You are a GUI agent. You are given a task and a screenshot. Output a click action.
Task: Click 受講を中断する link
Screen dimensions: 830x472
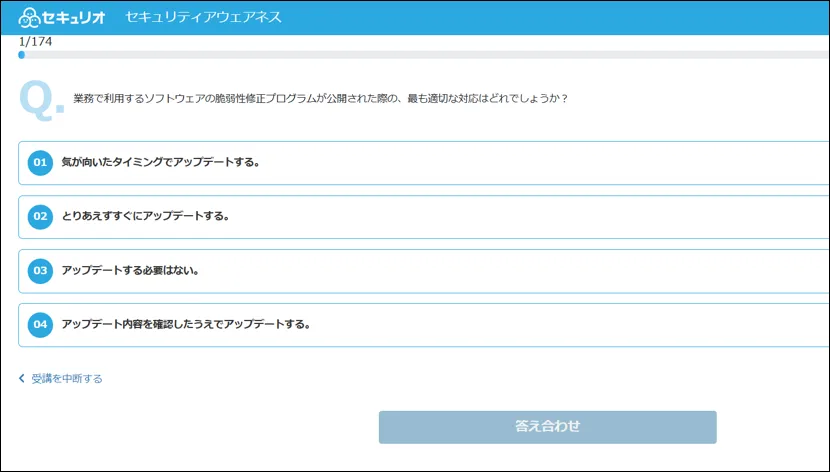coord(60,378)
